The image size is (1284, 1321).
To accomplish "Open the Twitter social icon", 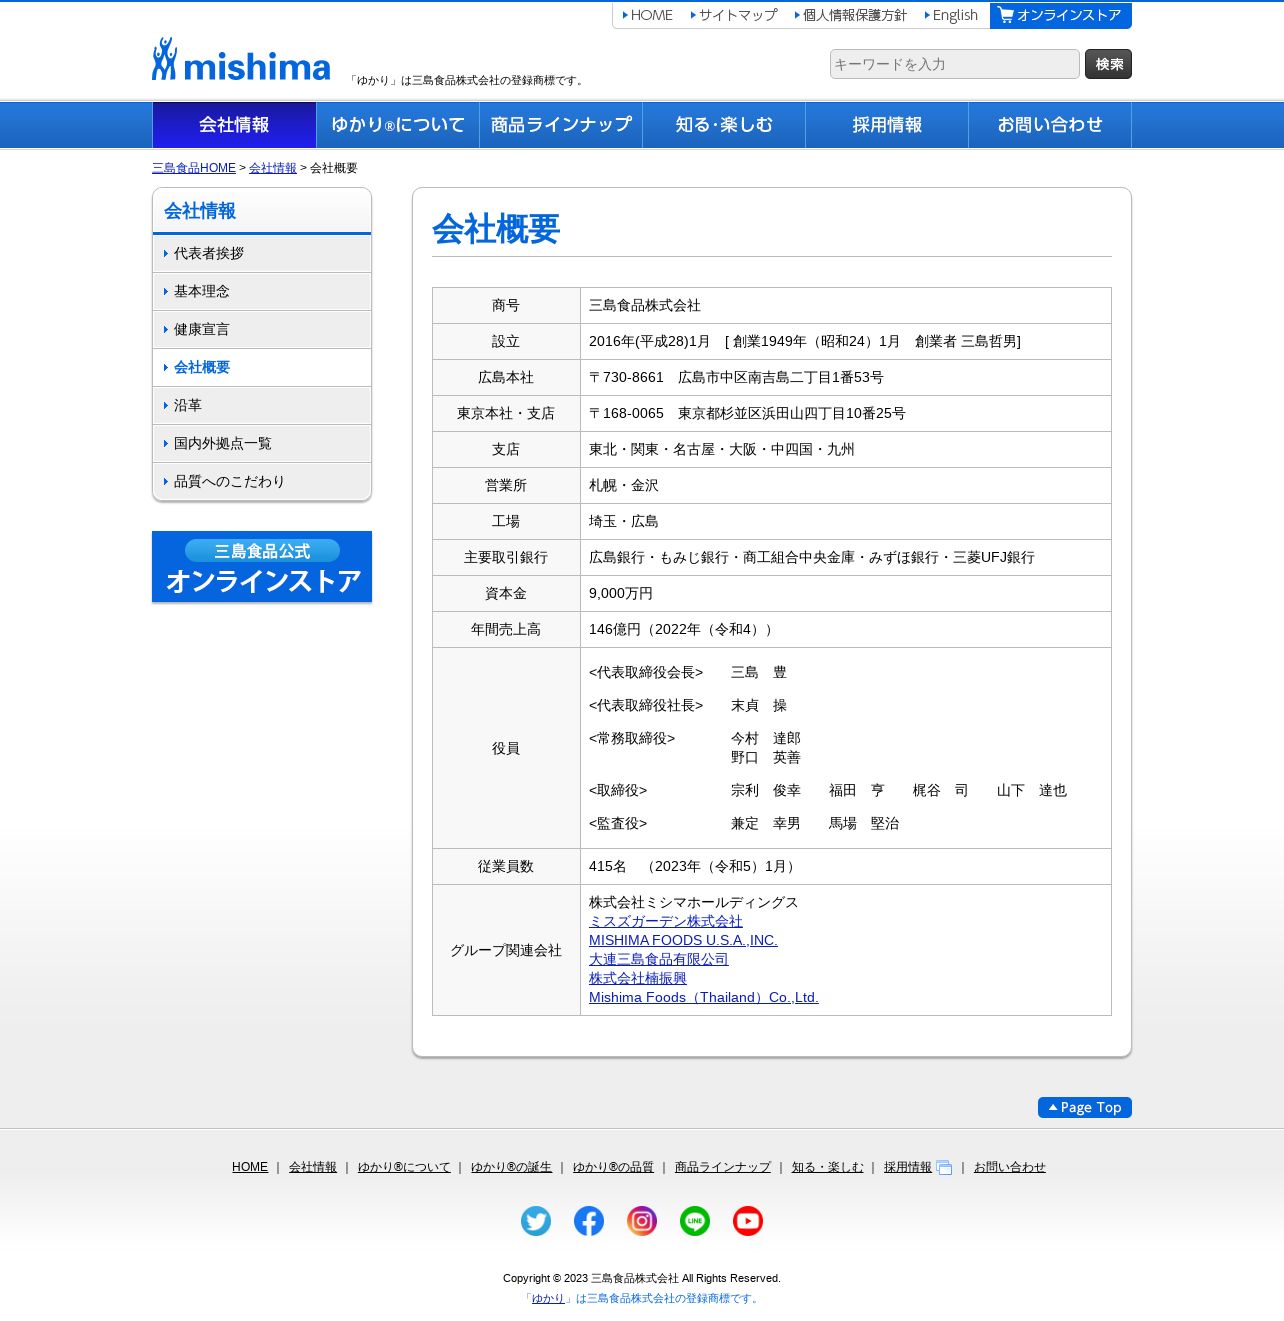I will tap(536, 1221).
